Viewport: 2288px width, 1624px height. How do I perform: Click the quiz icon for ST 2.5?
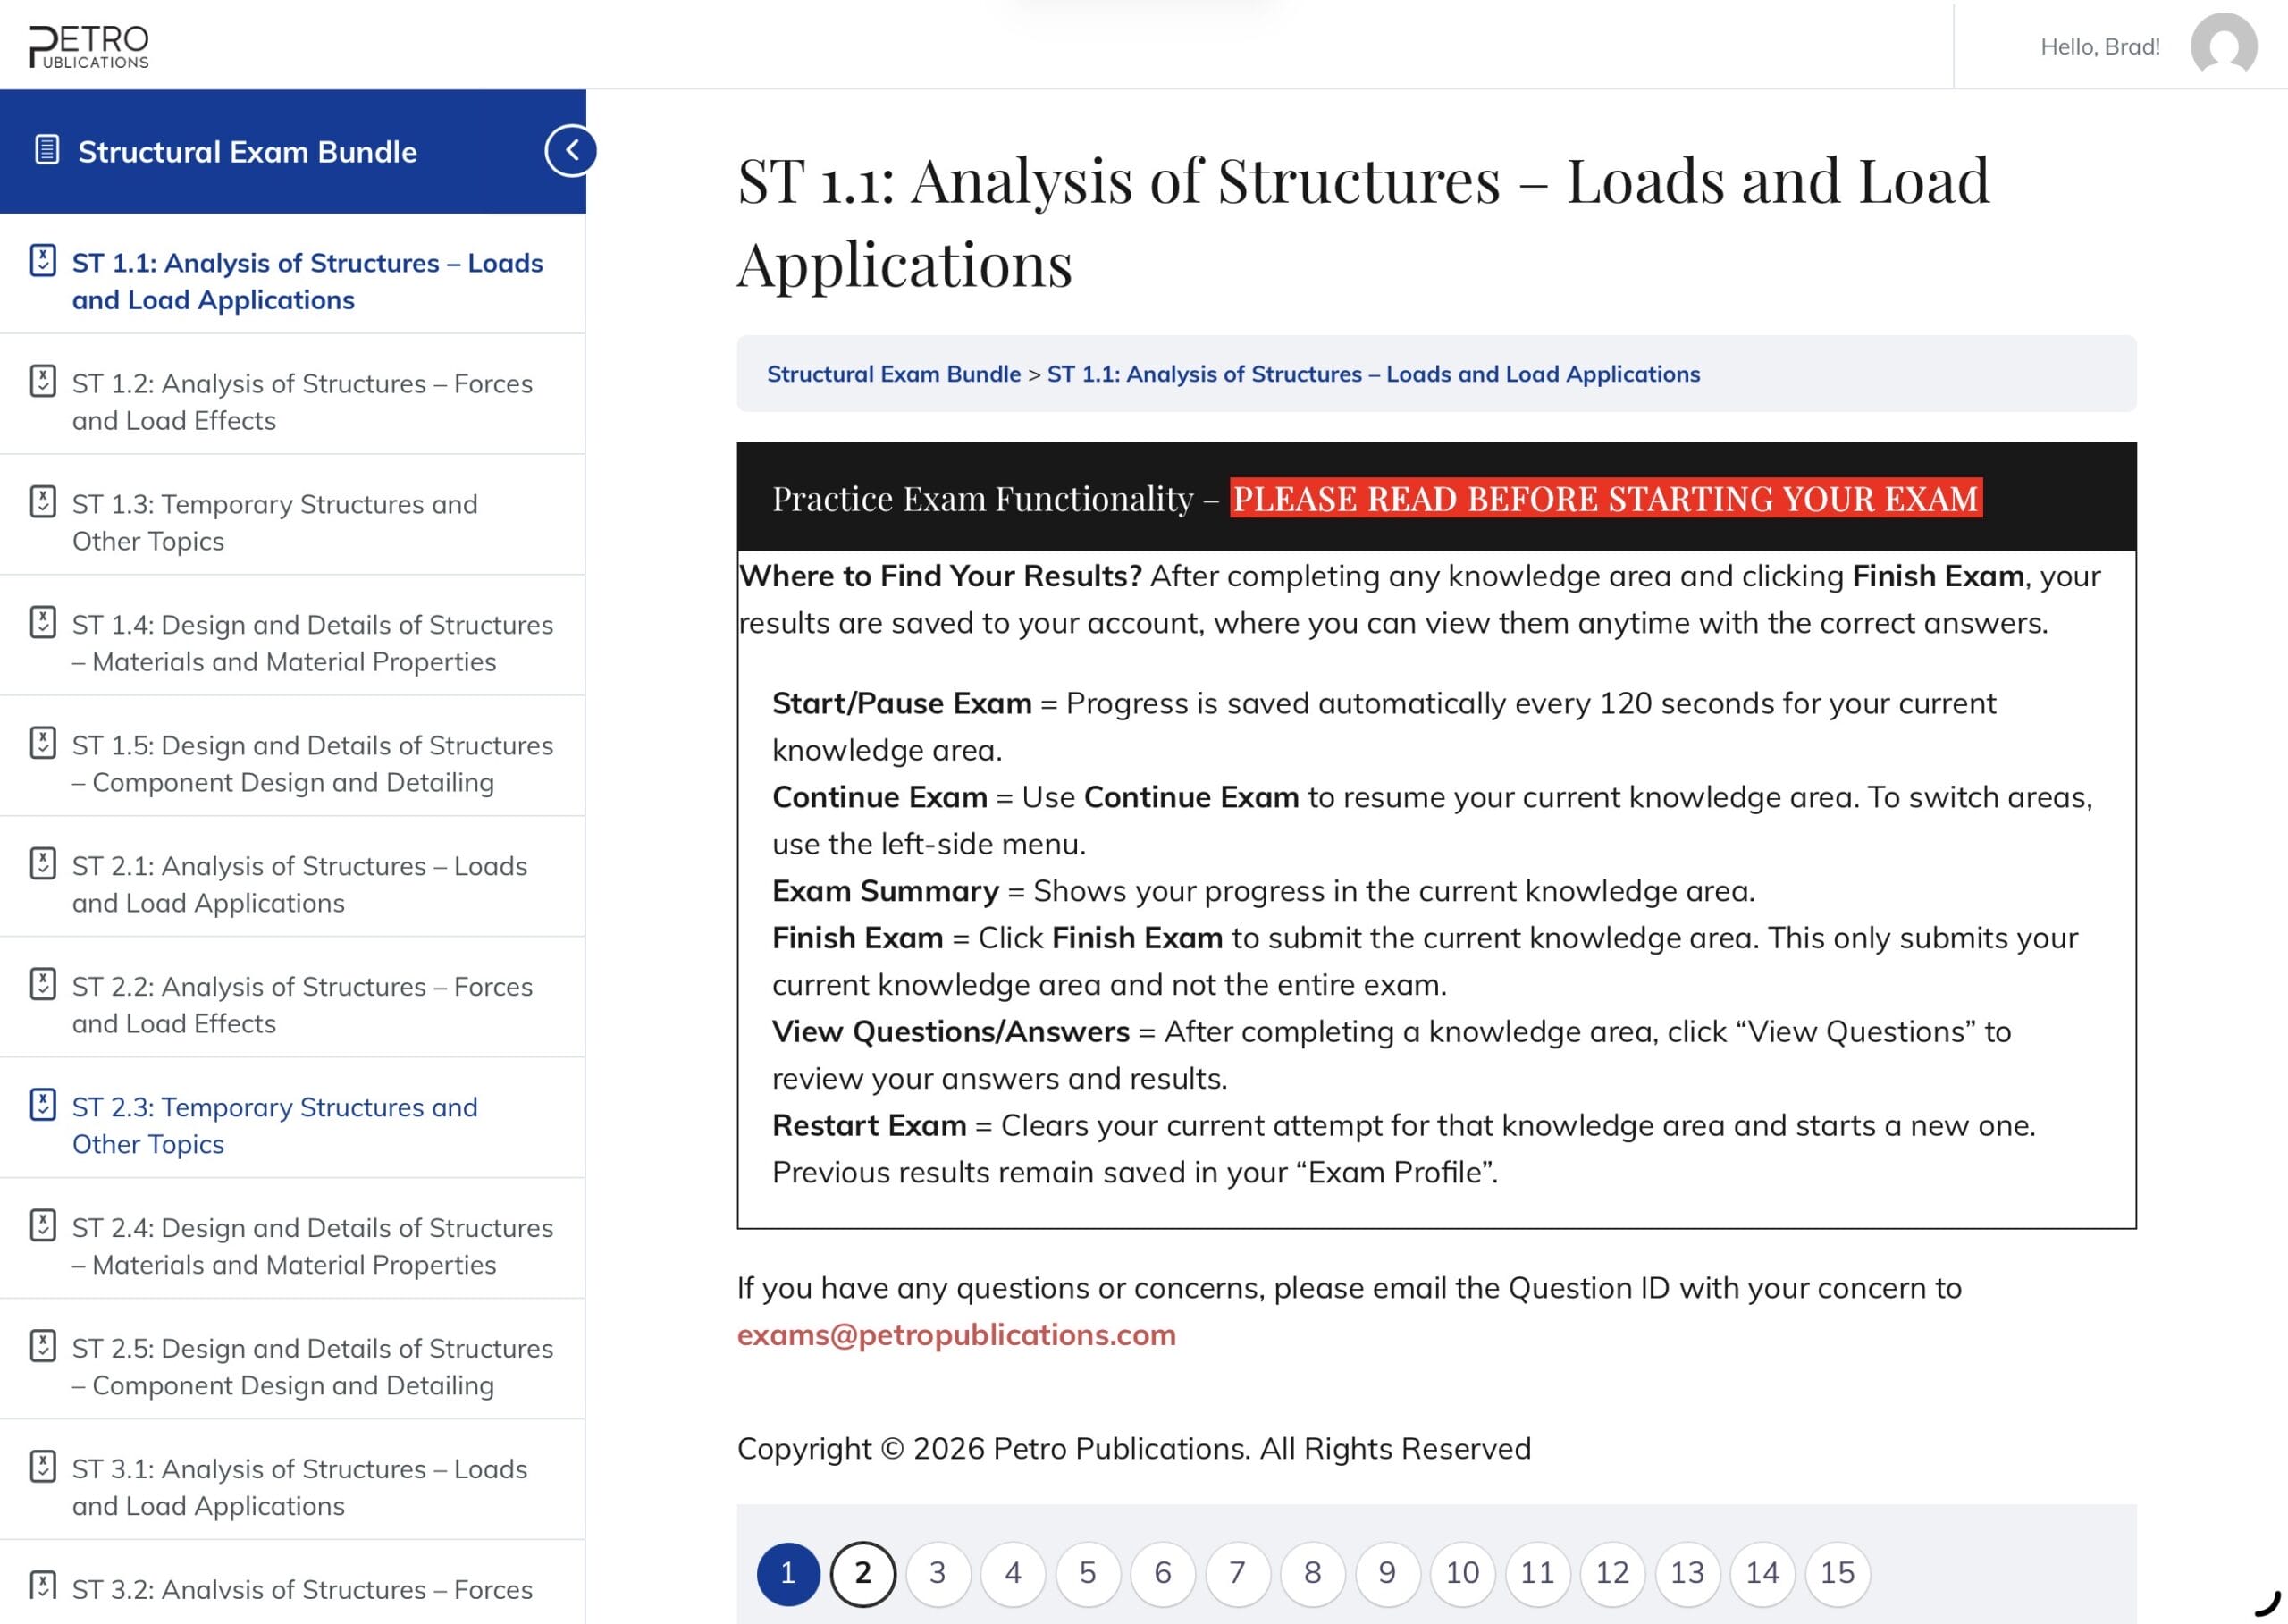coord(43,1346)
